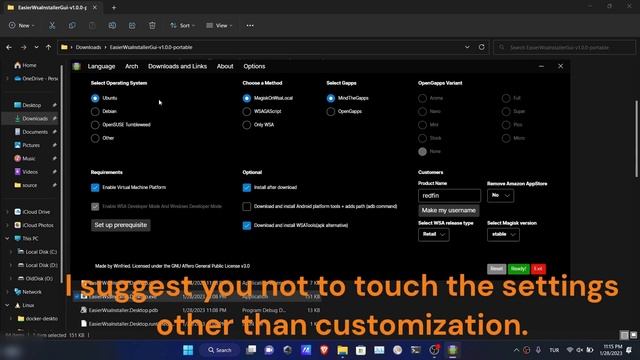This screenshot has width=640, height=360.
Task: Open the View dropdown in Explorer toolbar
Action: 219,25
